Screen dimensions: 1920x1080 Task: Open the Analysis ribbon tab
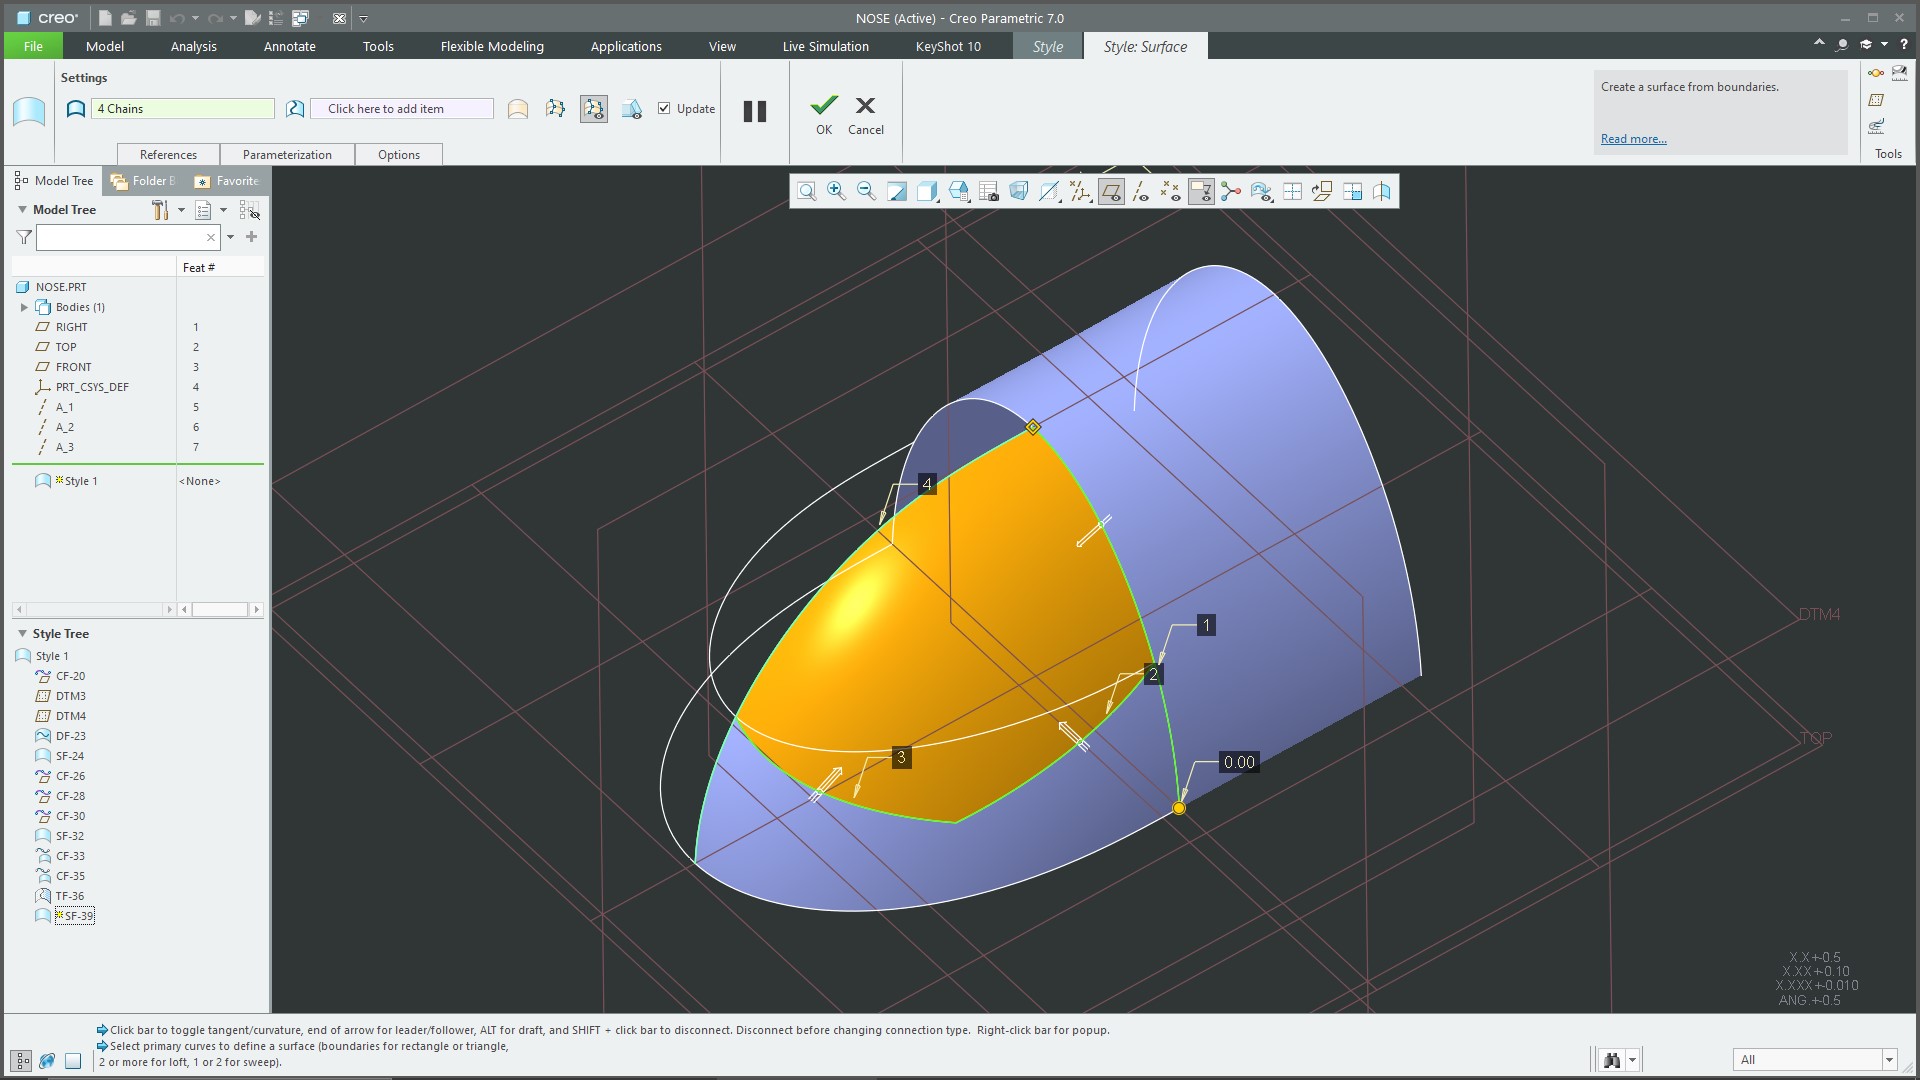tap(193, 46)
